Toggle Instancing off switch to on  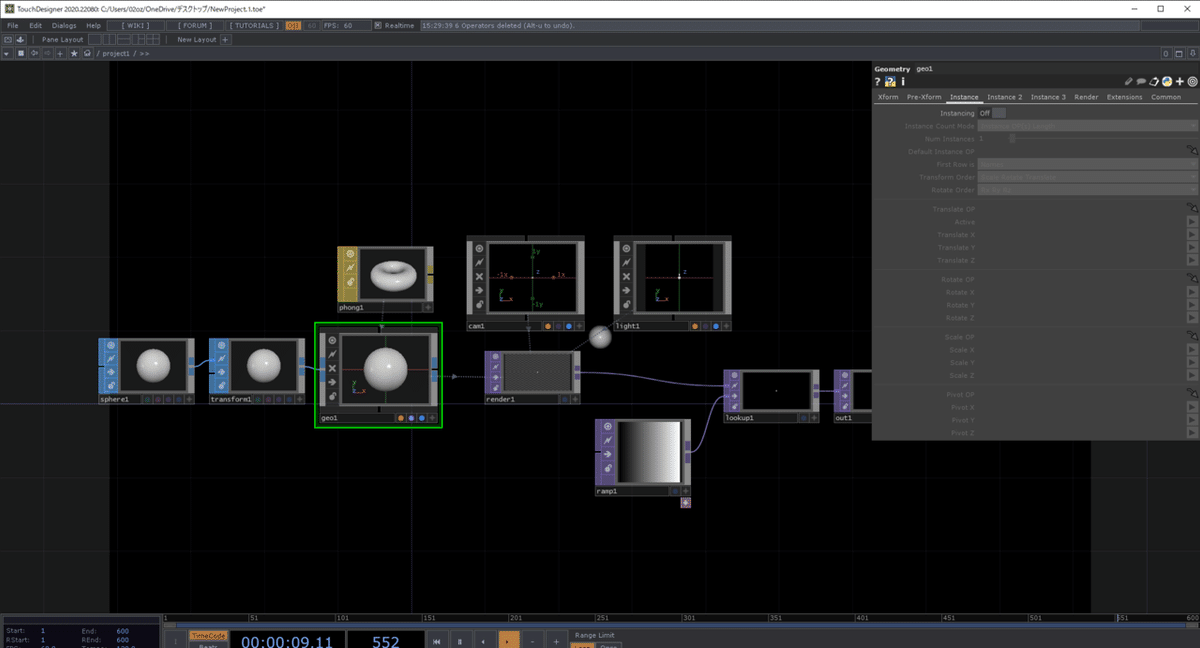[999, 113]
